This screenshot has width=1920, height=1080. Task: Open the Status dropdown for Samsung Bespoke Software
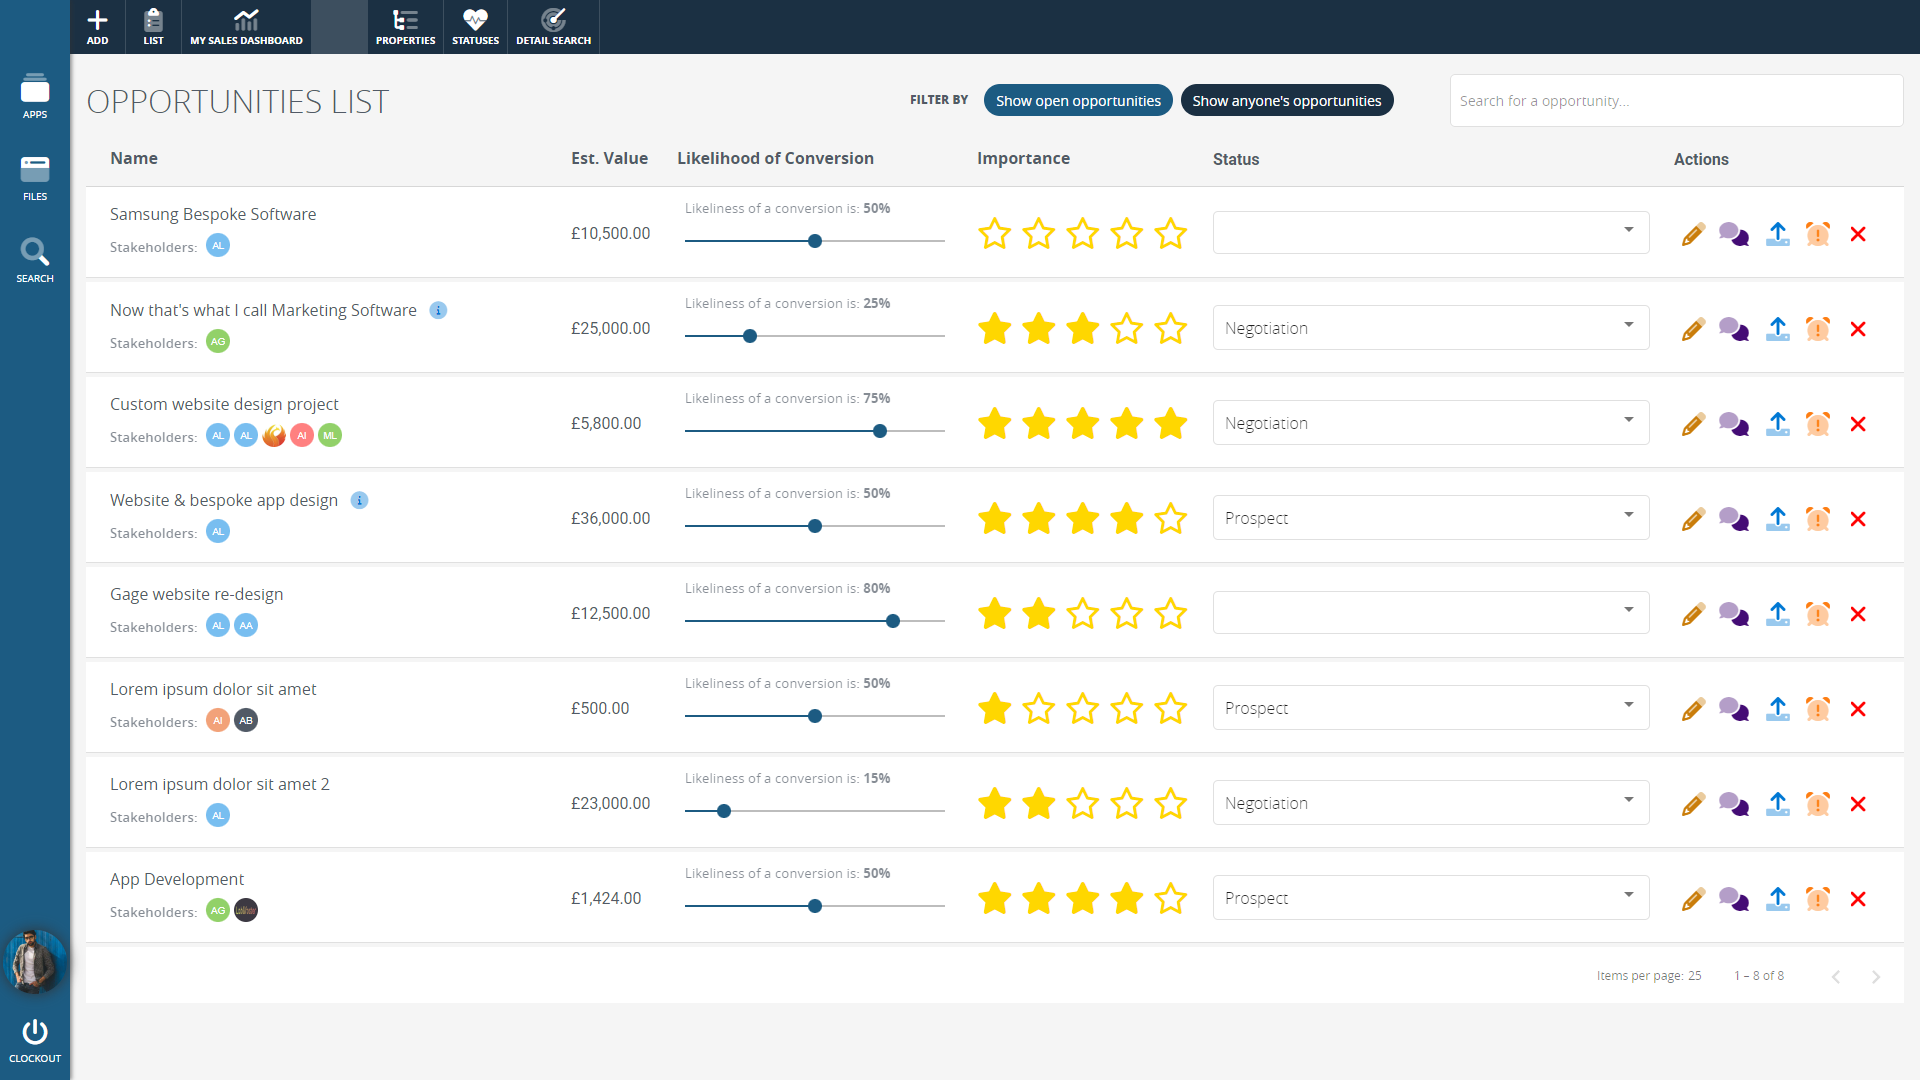pyautogui.click(x=1430, y=233)
